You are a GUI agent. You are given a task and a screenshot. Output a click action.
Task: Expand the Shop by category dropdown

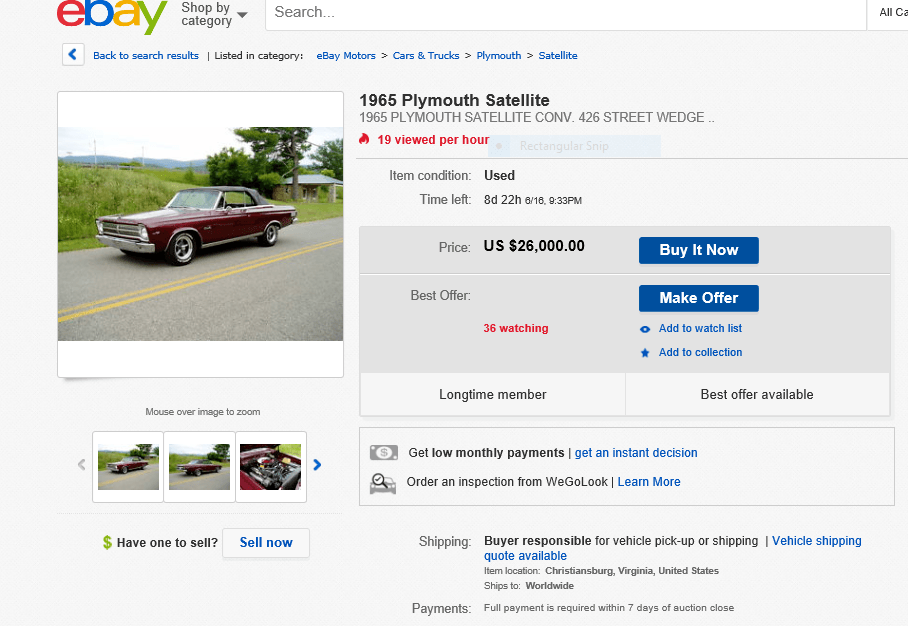[x=214, y=14]
